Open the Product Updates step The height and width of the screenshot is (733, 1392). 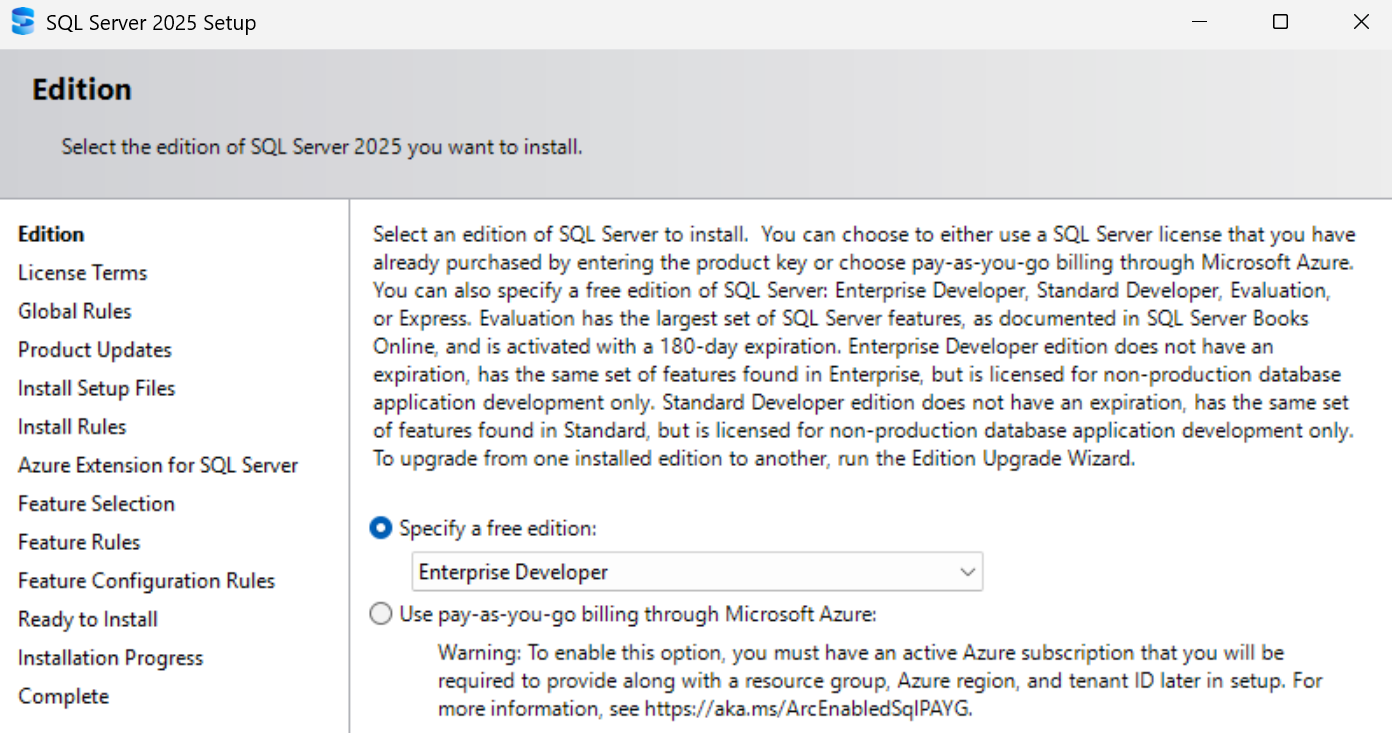pyautogui.click(x=94, y=350)
